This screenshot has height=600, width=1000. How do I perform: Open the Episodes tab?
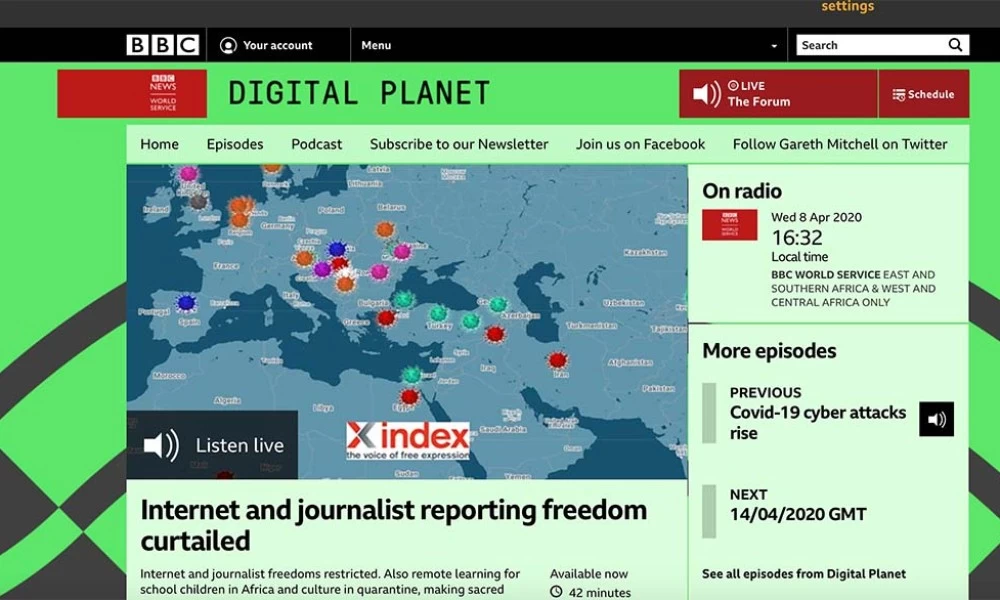point(235,144)
